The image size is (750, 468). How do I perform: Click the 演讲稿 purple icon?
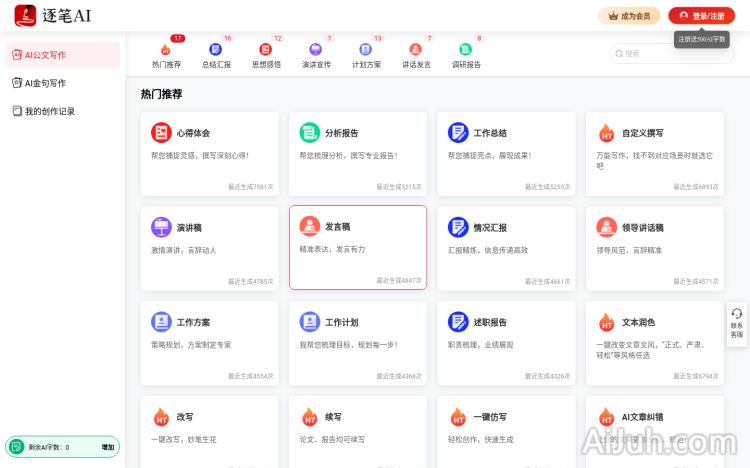[x=161, y=227]
